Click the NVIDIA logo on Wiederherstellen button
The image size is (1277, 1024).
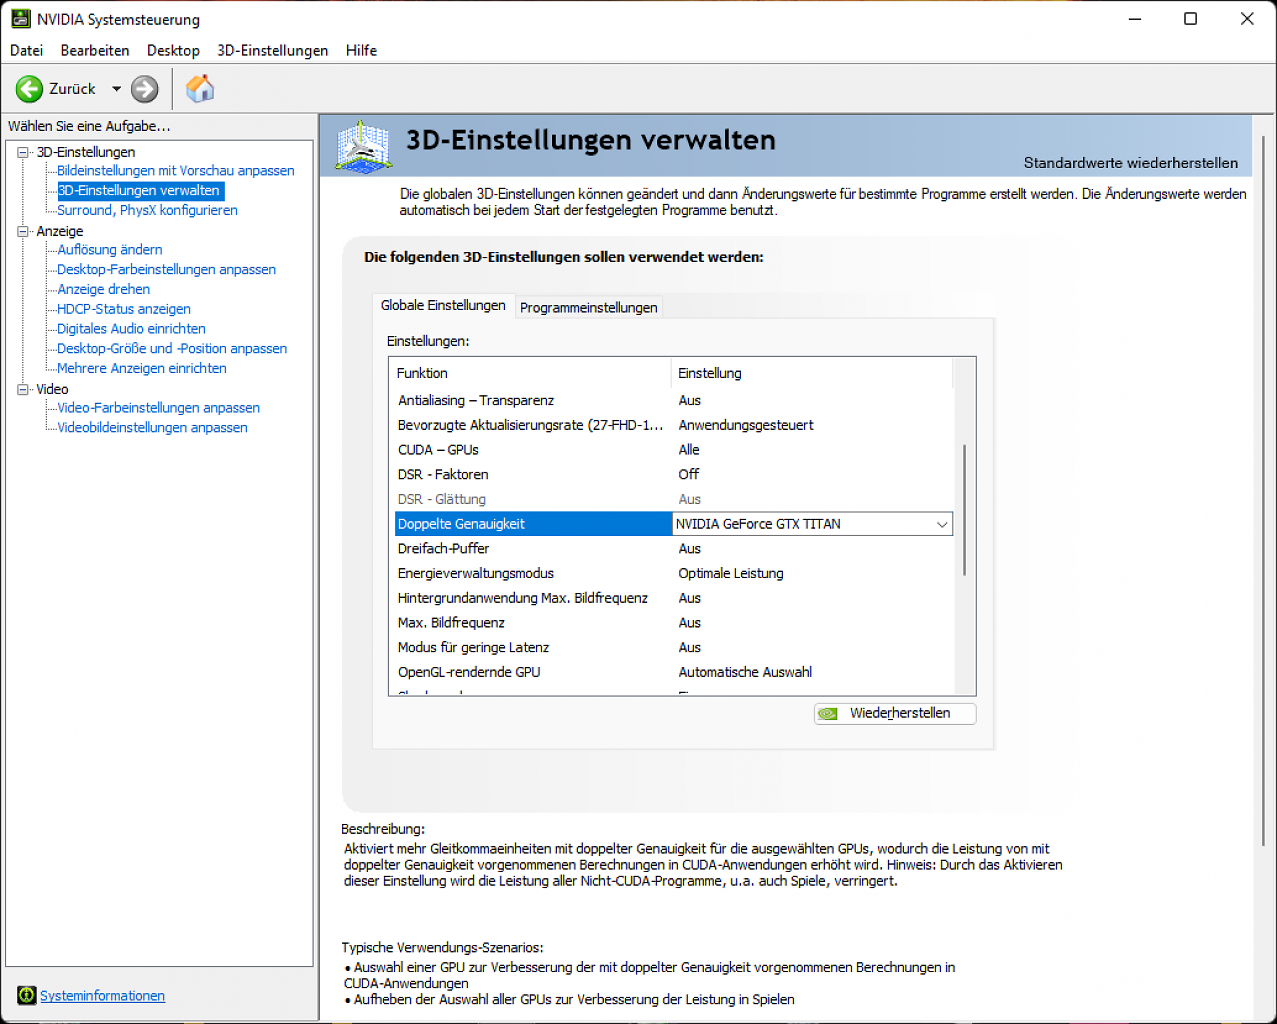828,713
